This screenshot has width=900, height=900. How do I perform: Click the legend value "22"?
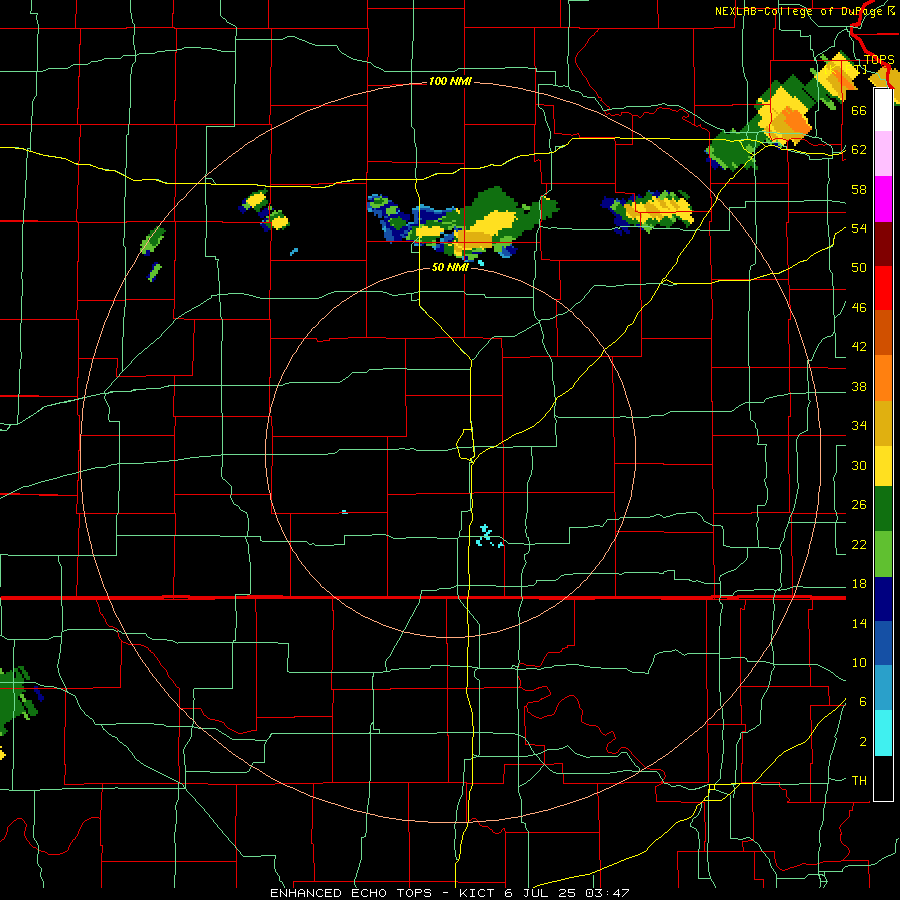tap(859, 544)
